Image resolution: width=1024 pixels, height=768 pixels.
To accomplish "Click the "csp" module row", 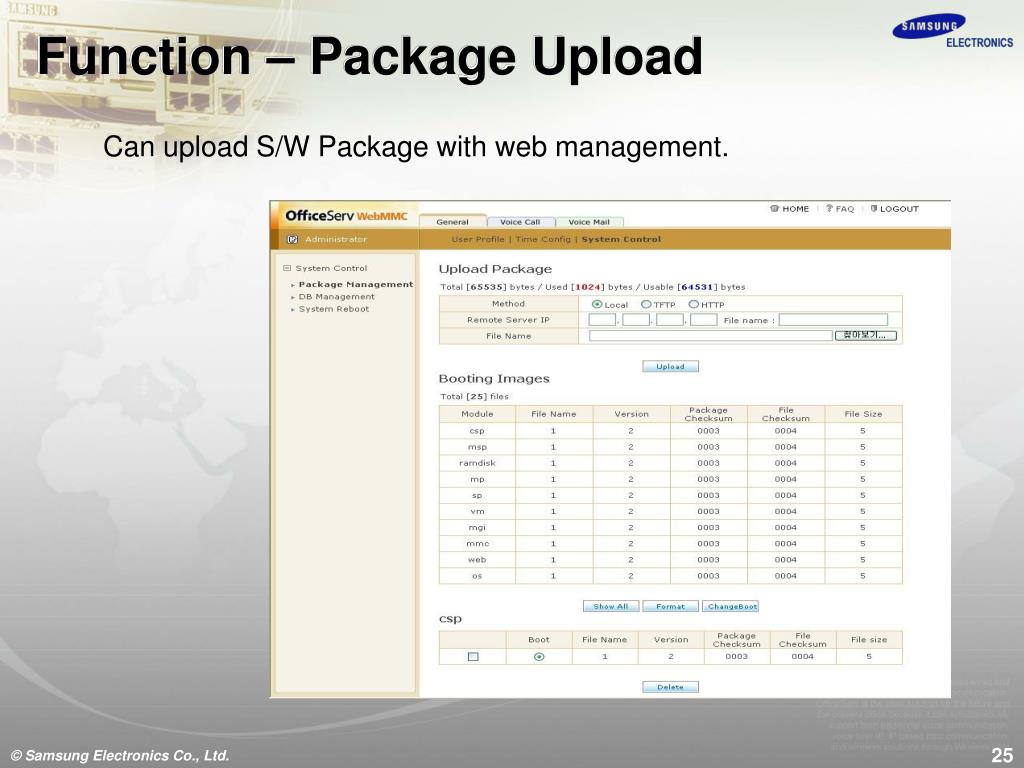I will click(671, 431).
